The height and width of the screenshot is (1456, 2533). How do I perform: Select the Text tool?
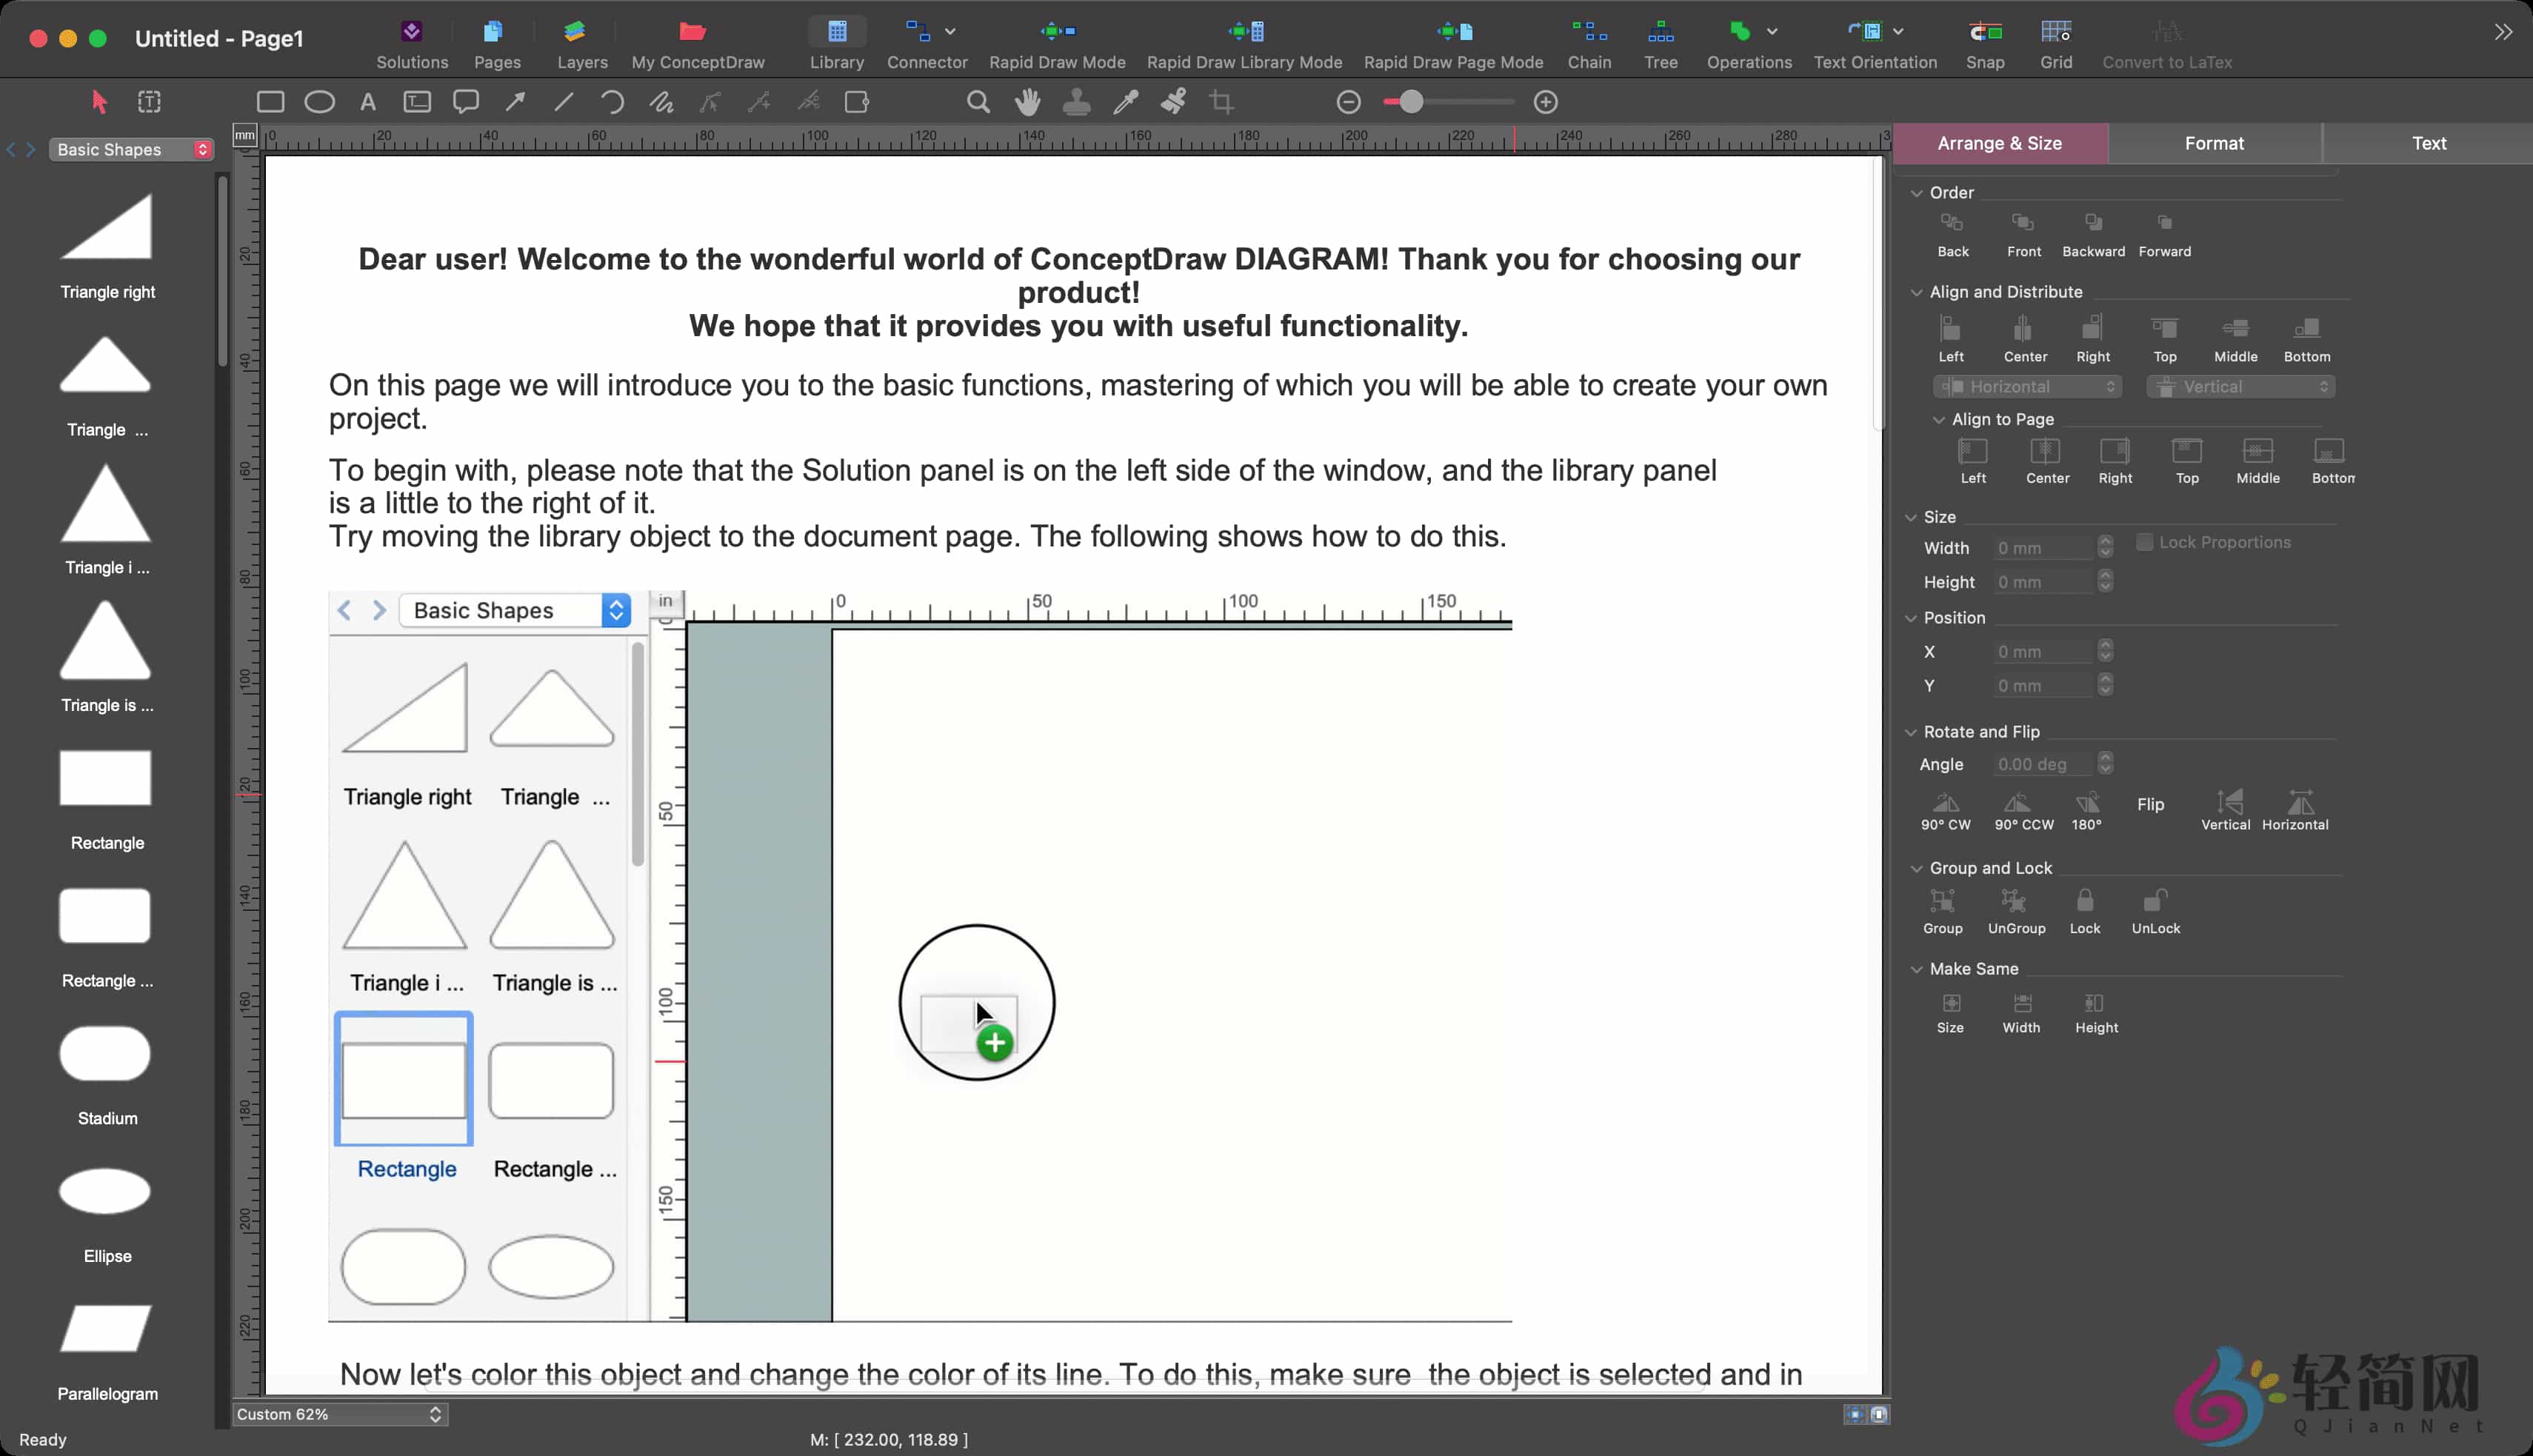[x=367, y=101]
